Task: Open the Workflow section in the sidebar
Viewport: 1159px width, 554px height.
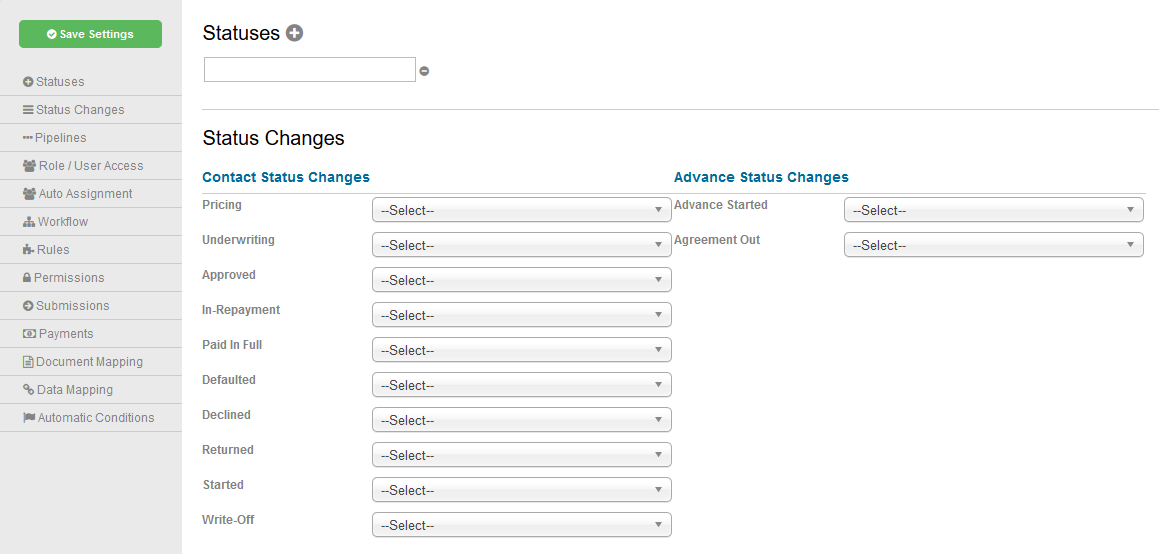Action: [x=90, y=222]
